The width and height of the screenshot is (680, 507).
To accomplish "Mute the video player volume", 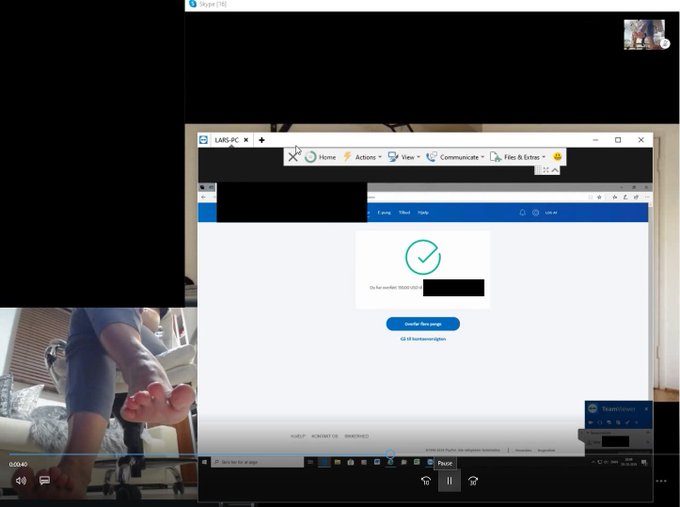I will pyautogui.click(x=21, y=481).
